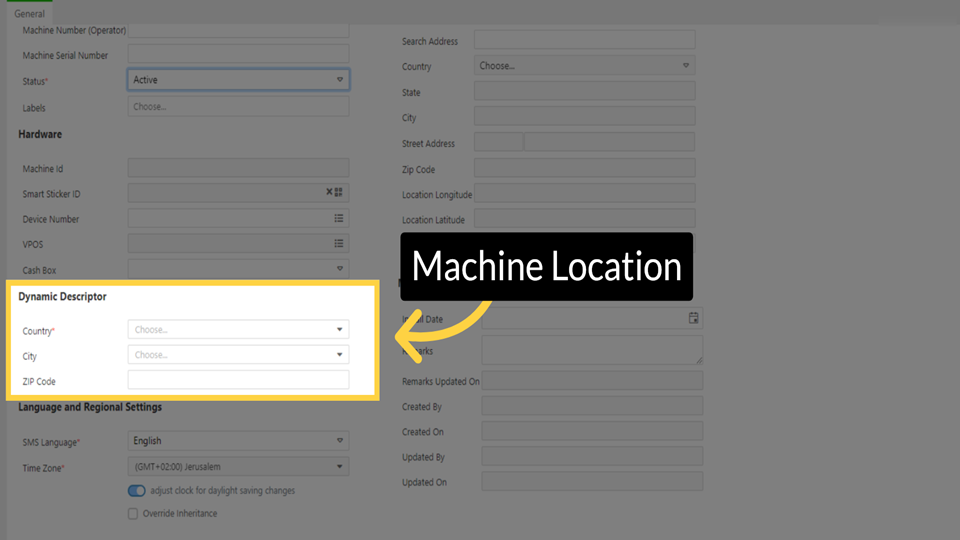The width and height of the screenshot is (960, 540).
Task: Click the Time Zone dropdown arrow
Action: click(x=340, y=467)
